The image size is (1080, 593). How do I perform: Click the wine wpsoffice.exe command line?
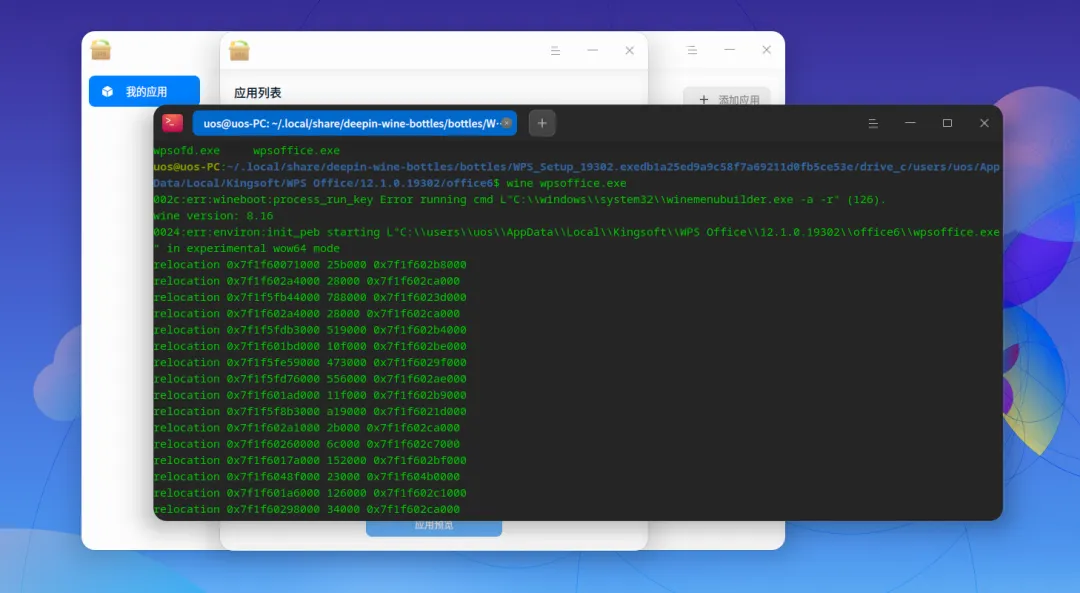click(x=566, y=183)
